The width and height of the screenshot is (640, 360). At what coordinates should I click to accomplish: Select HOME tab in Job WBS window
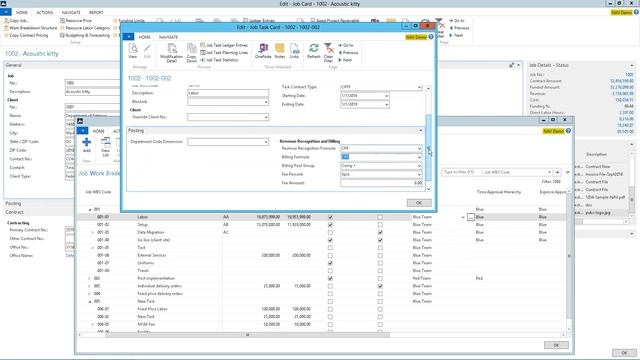[98, 131]
